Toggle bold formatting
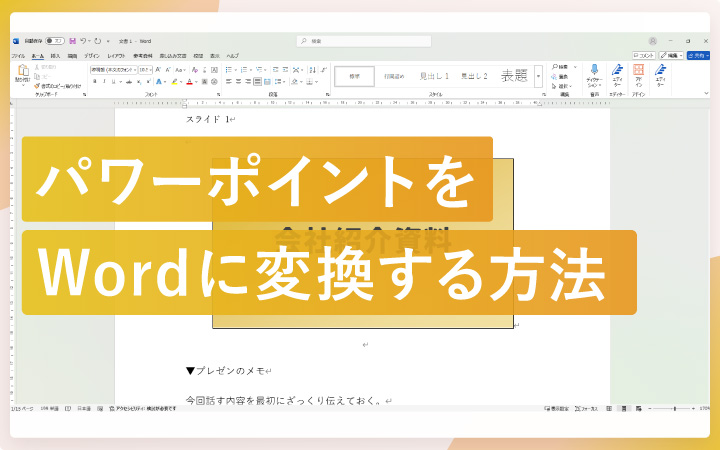The width and height of the screenshot is (720, 450). [95, 82]
